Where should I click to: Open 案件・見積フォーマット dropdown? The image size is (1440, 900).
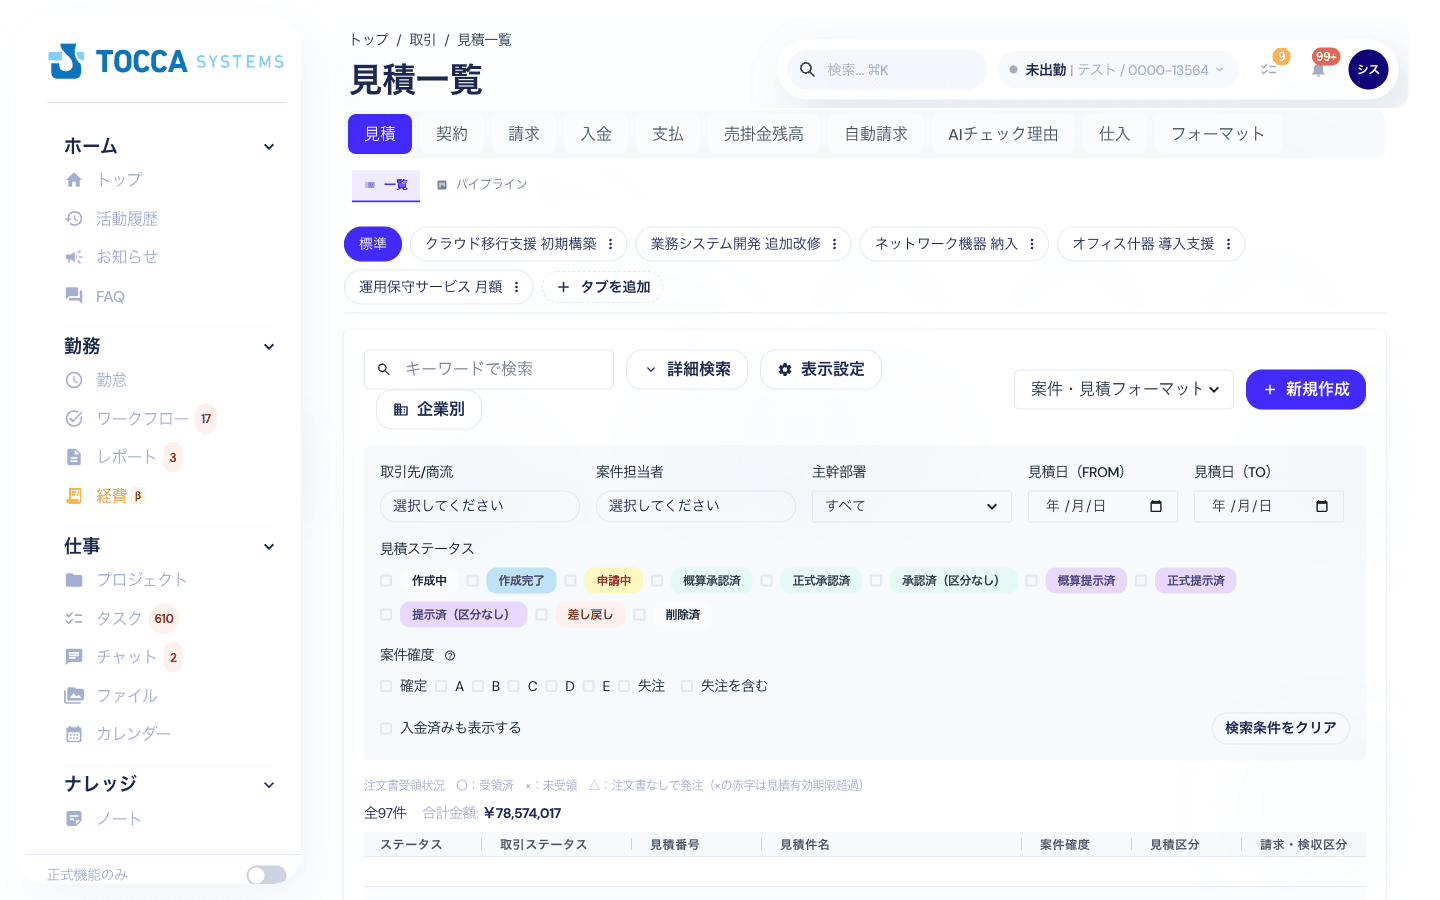tap(1124, 389)
